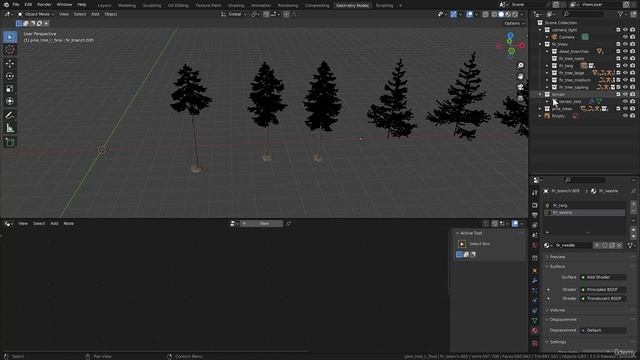Open the Object Mode dropdown
This screenshot has width=640, height=360.
(36, 14)
